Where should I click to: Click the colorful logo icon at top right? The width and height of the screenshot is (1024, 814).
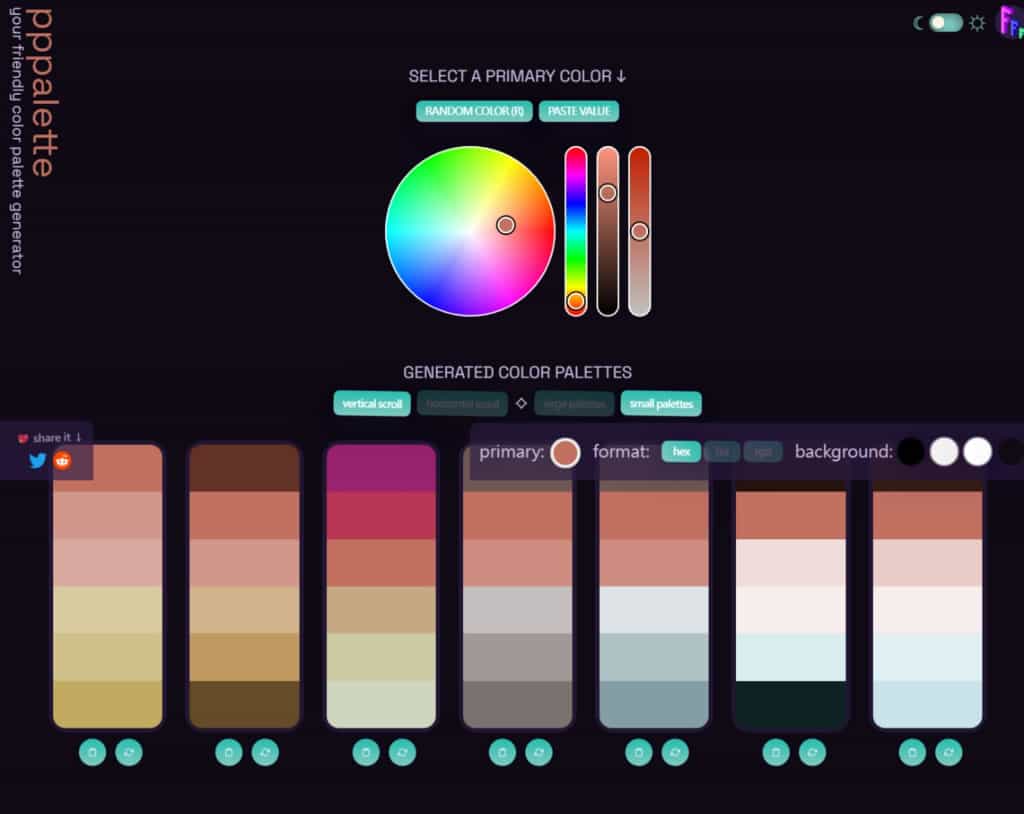coord(1009,22)
